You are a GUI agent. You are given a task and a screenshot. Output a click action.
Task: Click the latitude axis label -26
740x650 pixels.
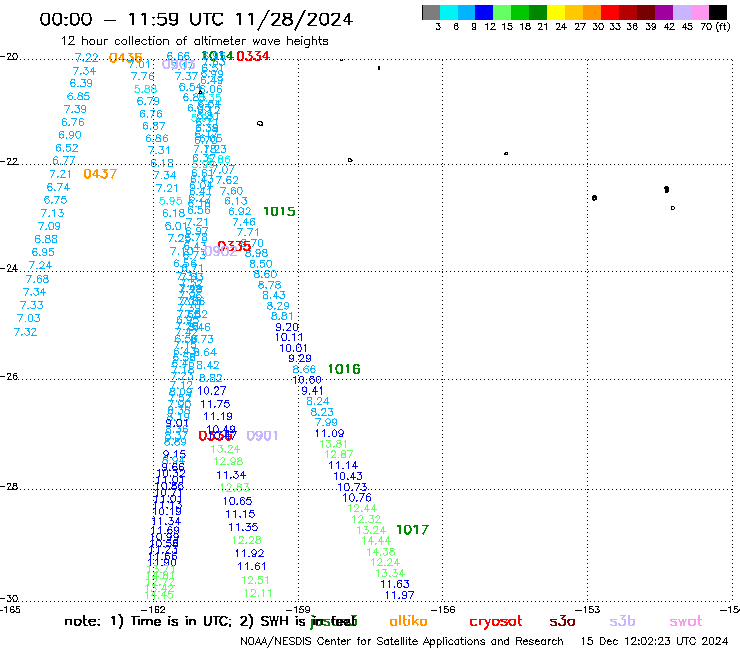coord(9,377)
